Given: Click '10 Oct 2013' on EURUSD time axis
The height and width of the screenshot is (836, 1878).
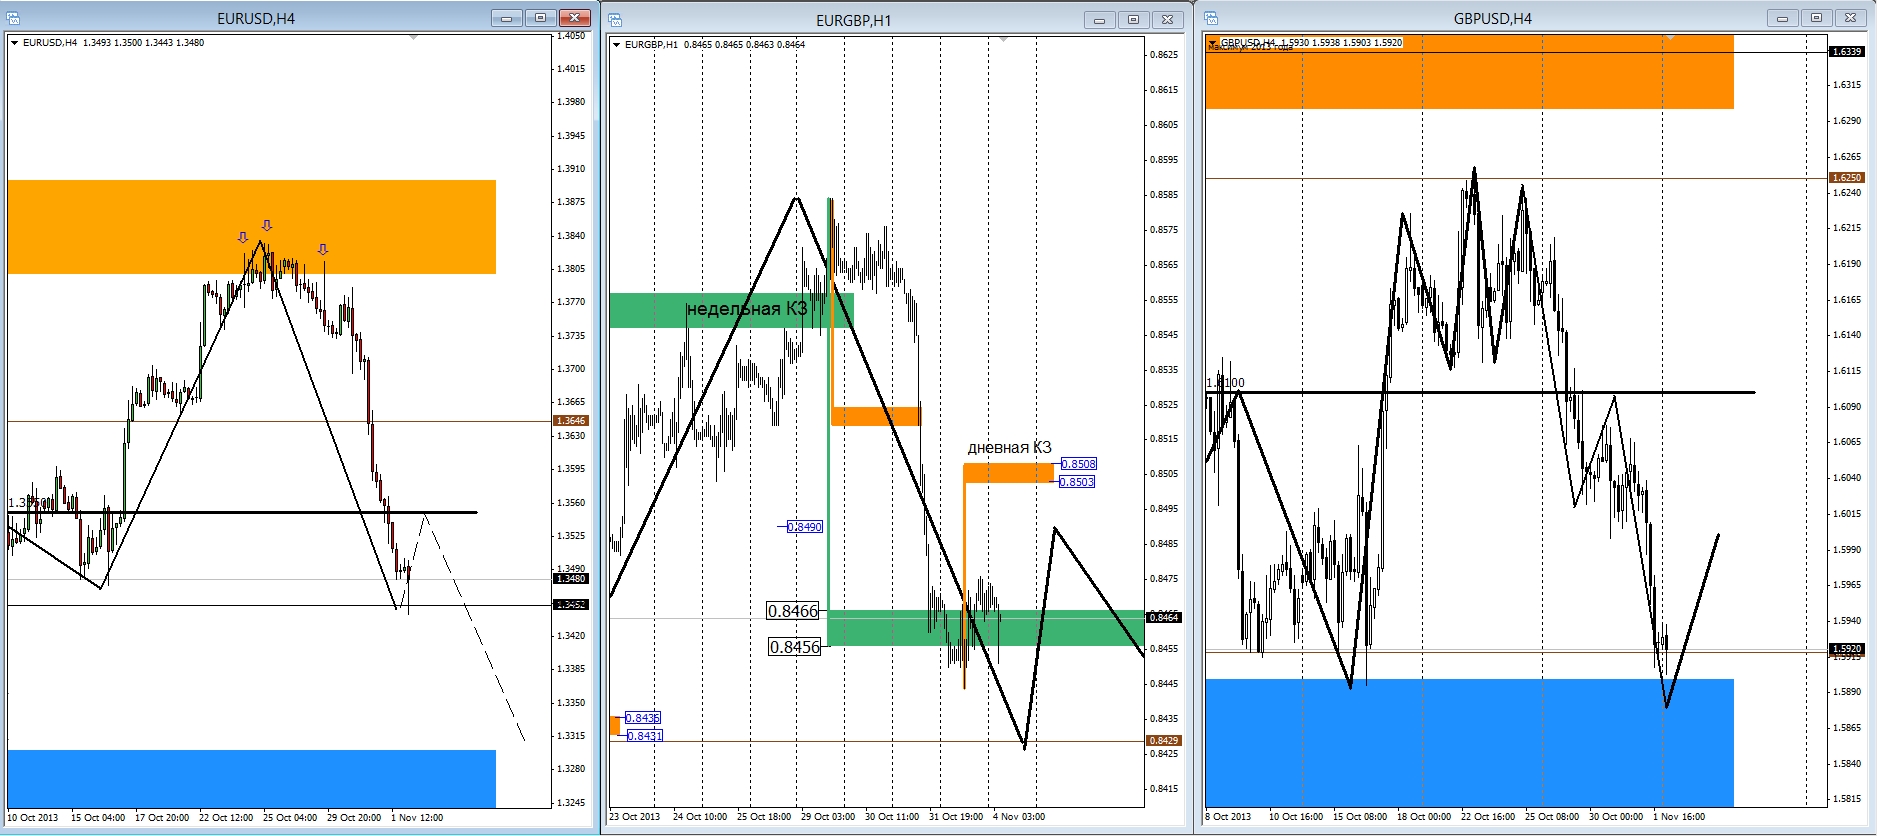Looking at the screenshot, I should pyautogui.click(x=33, y=818).
